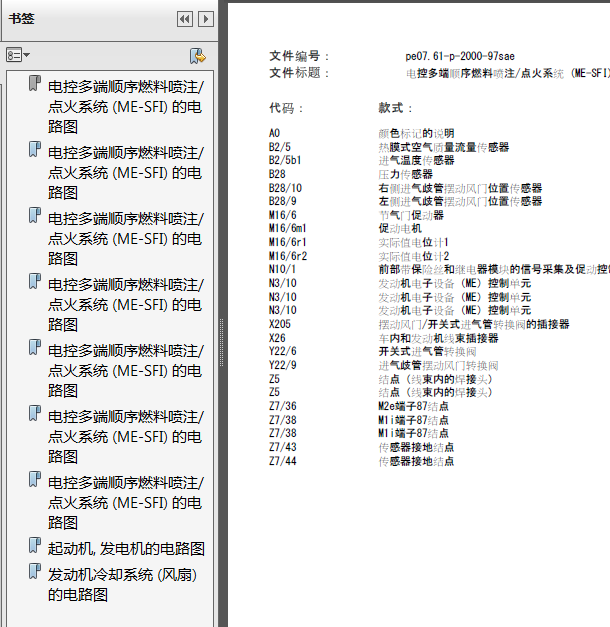Click description 实际值电位计2
Image resolution: width=610 pixels, height=627 pixels.
pos(414,256)
